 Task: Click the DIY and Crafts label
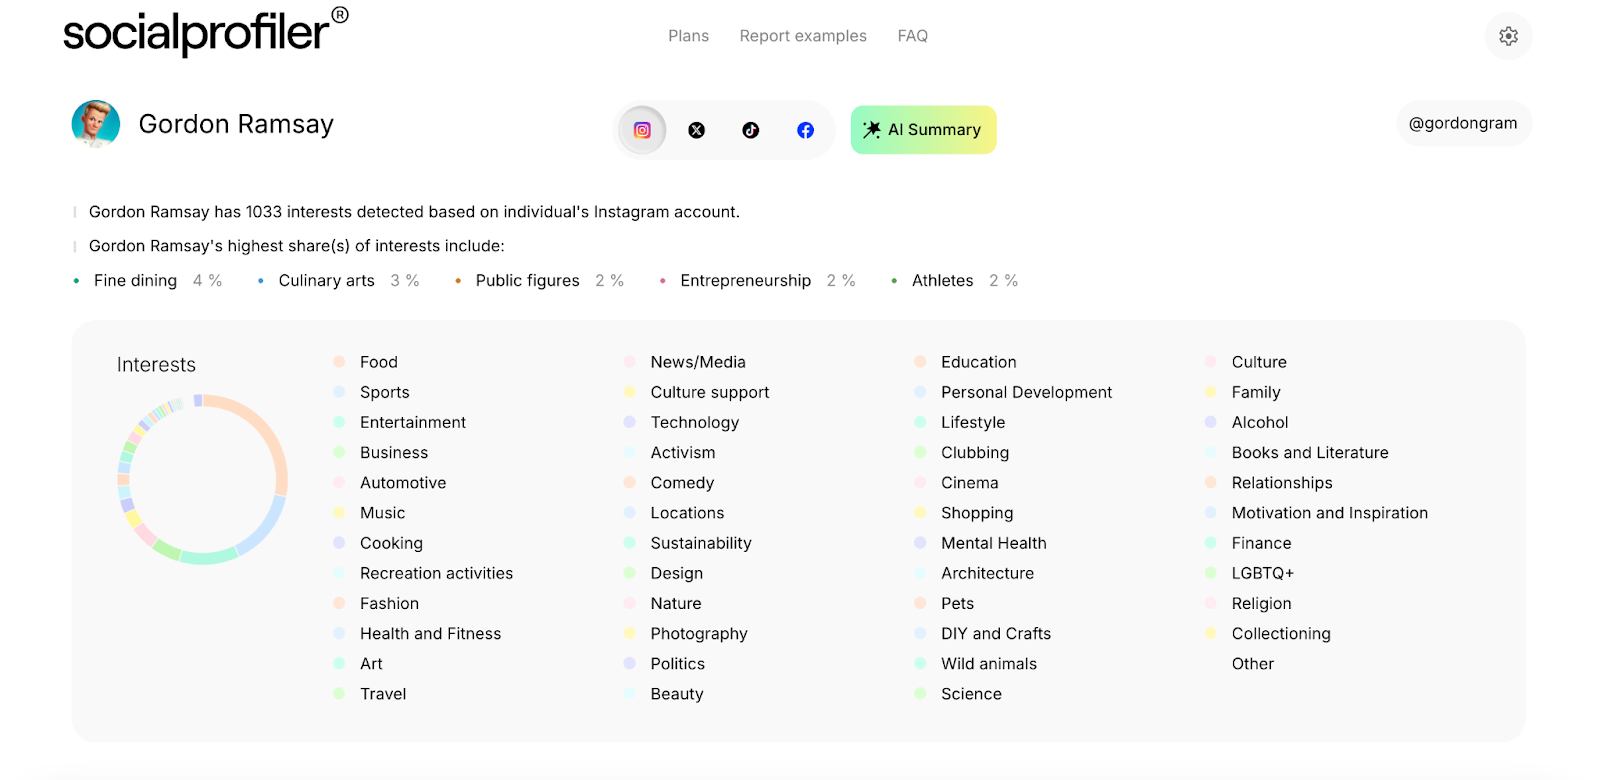pyautogui.click(x=996, y=633)
